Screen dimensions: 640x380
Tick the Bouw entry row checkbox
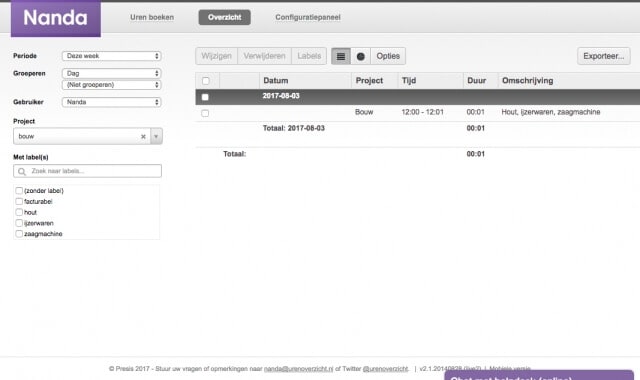205,113
